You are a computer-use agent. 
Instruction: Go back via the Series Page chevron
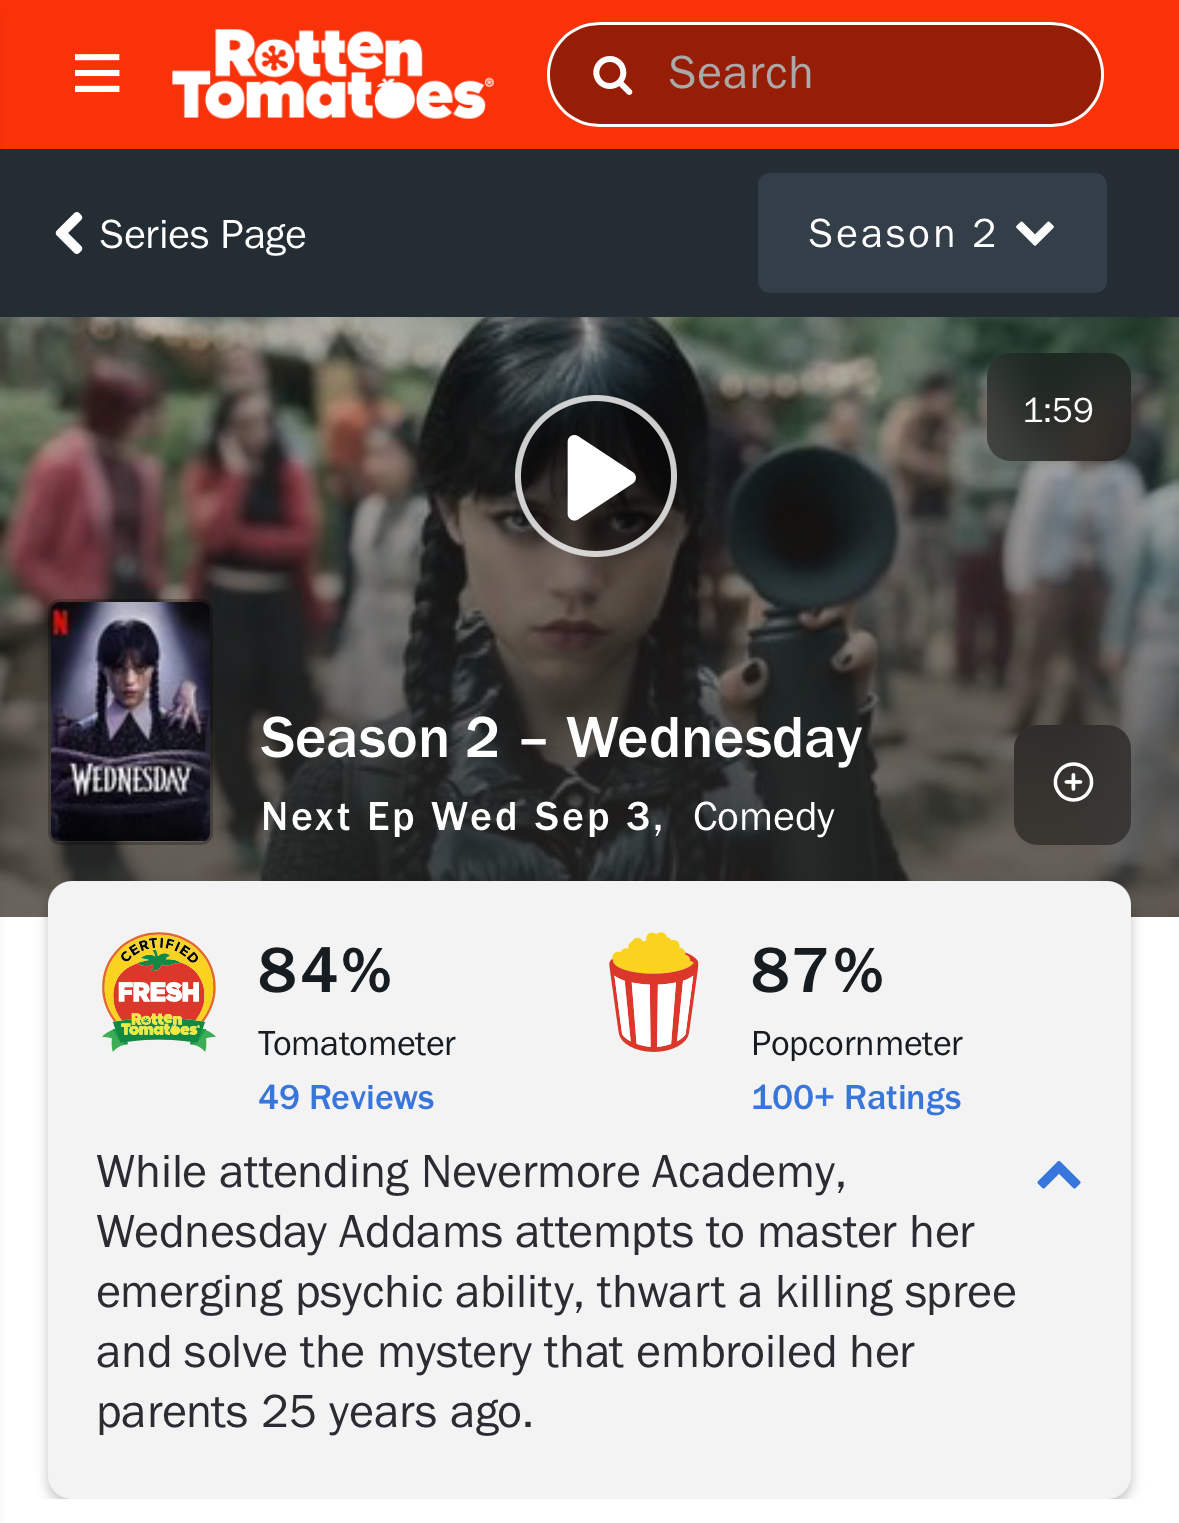(69, 234)
